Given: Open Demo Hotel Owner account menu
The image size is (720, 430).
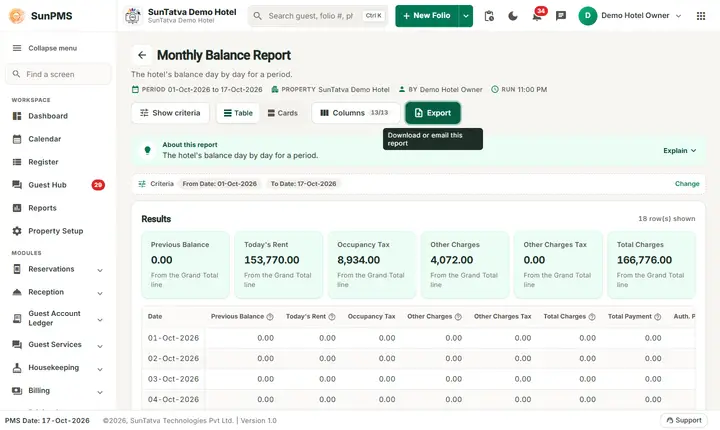Looking at the screenshot, I should pyautogui.click(x=630, y=16).
